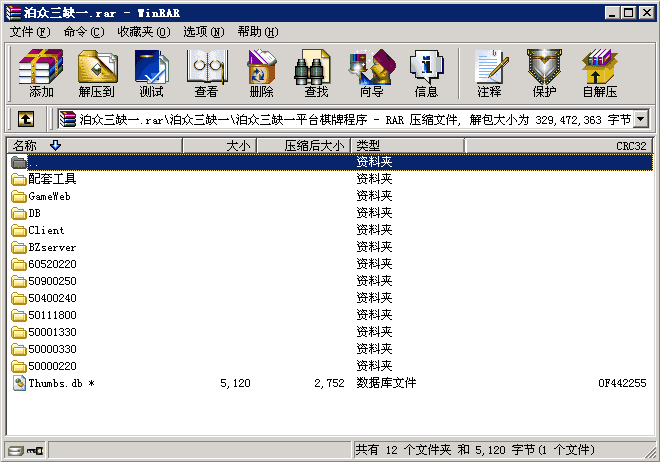The width and height of the screenshot is (660, 462).
Task: Click the 0F442255 CRC32 value
Action: point(622,383)
